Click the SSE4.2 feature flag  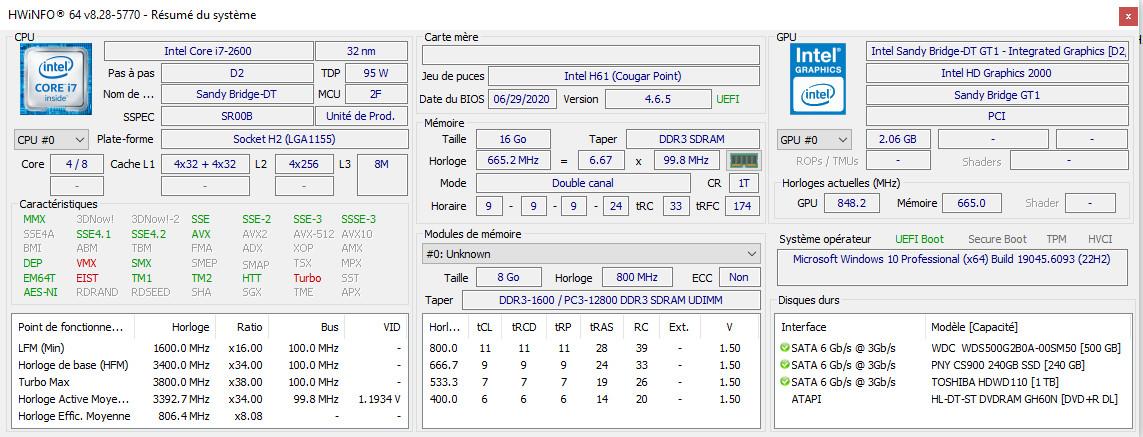pos(149,234)
